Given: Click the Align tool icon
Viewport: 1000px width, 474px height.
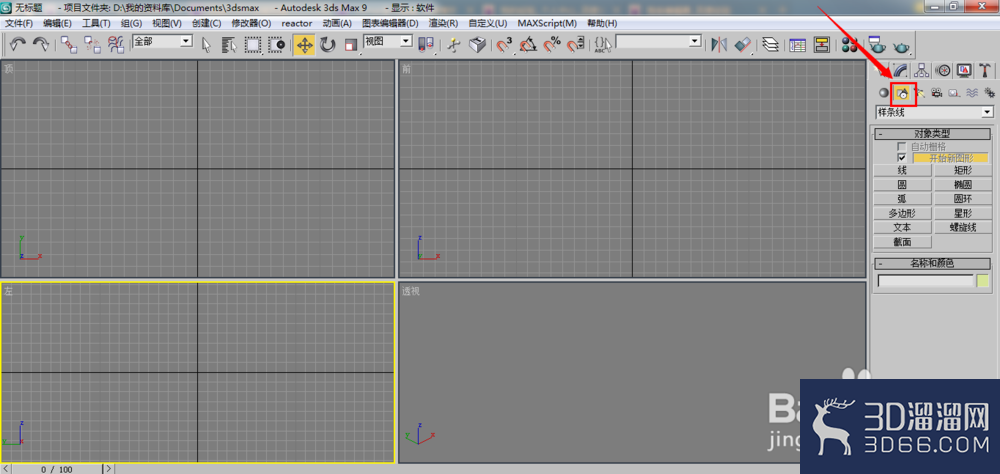Looking at the screenshot, I should pyautogui.click(x=744, y=45).
